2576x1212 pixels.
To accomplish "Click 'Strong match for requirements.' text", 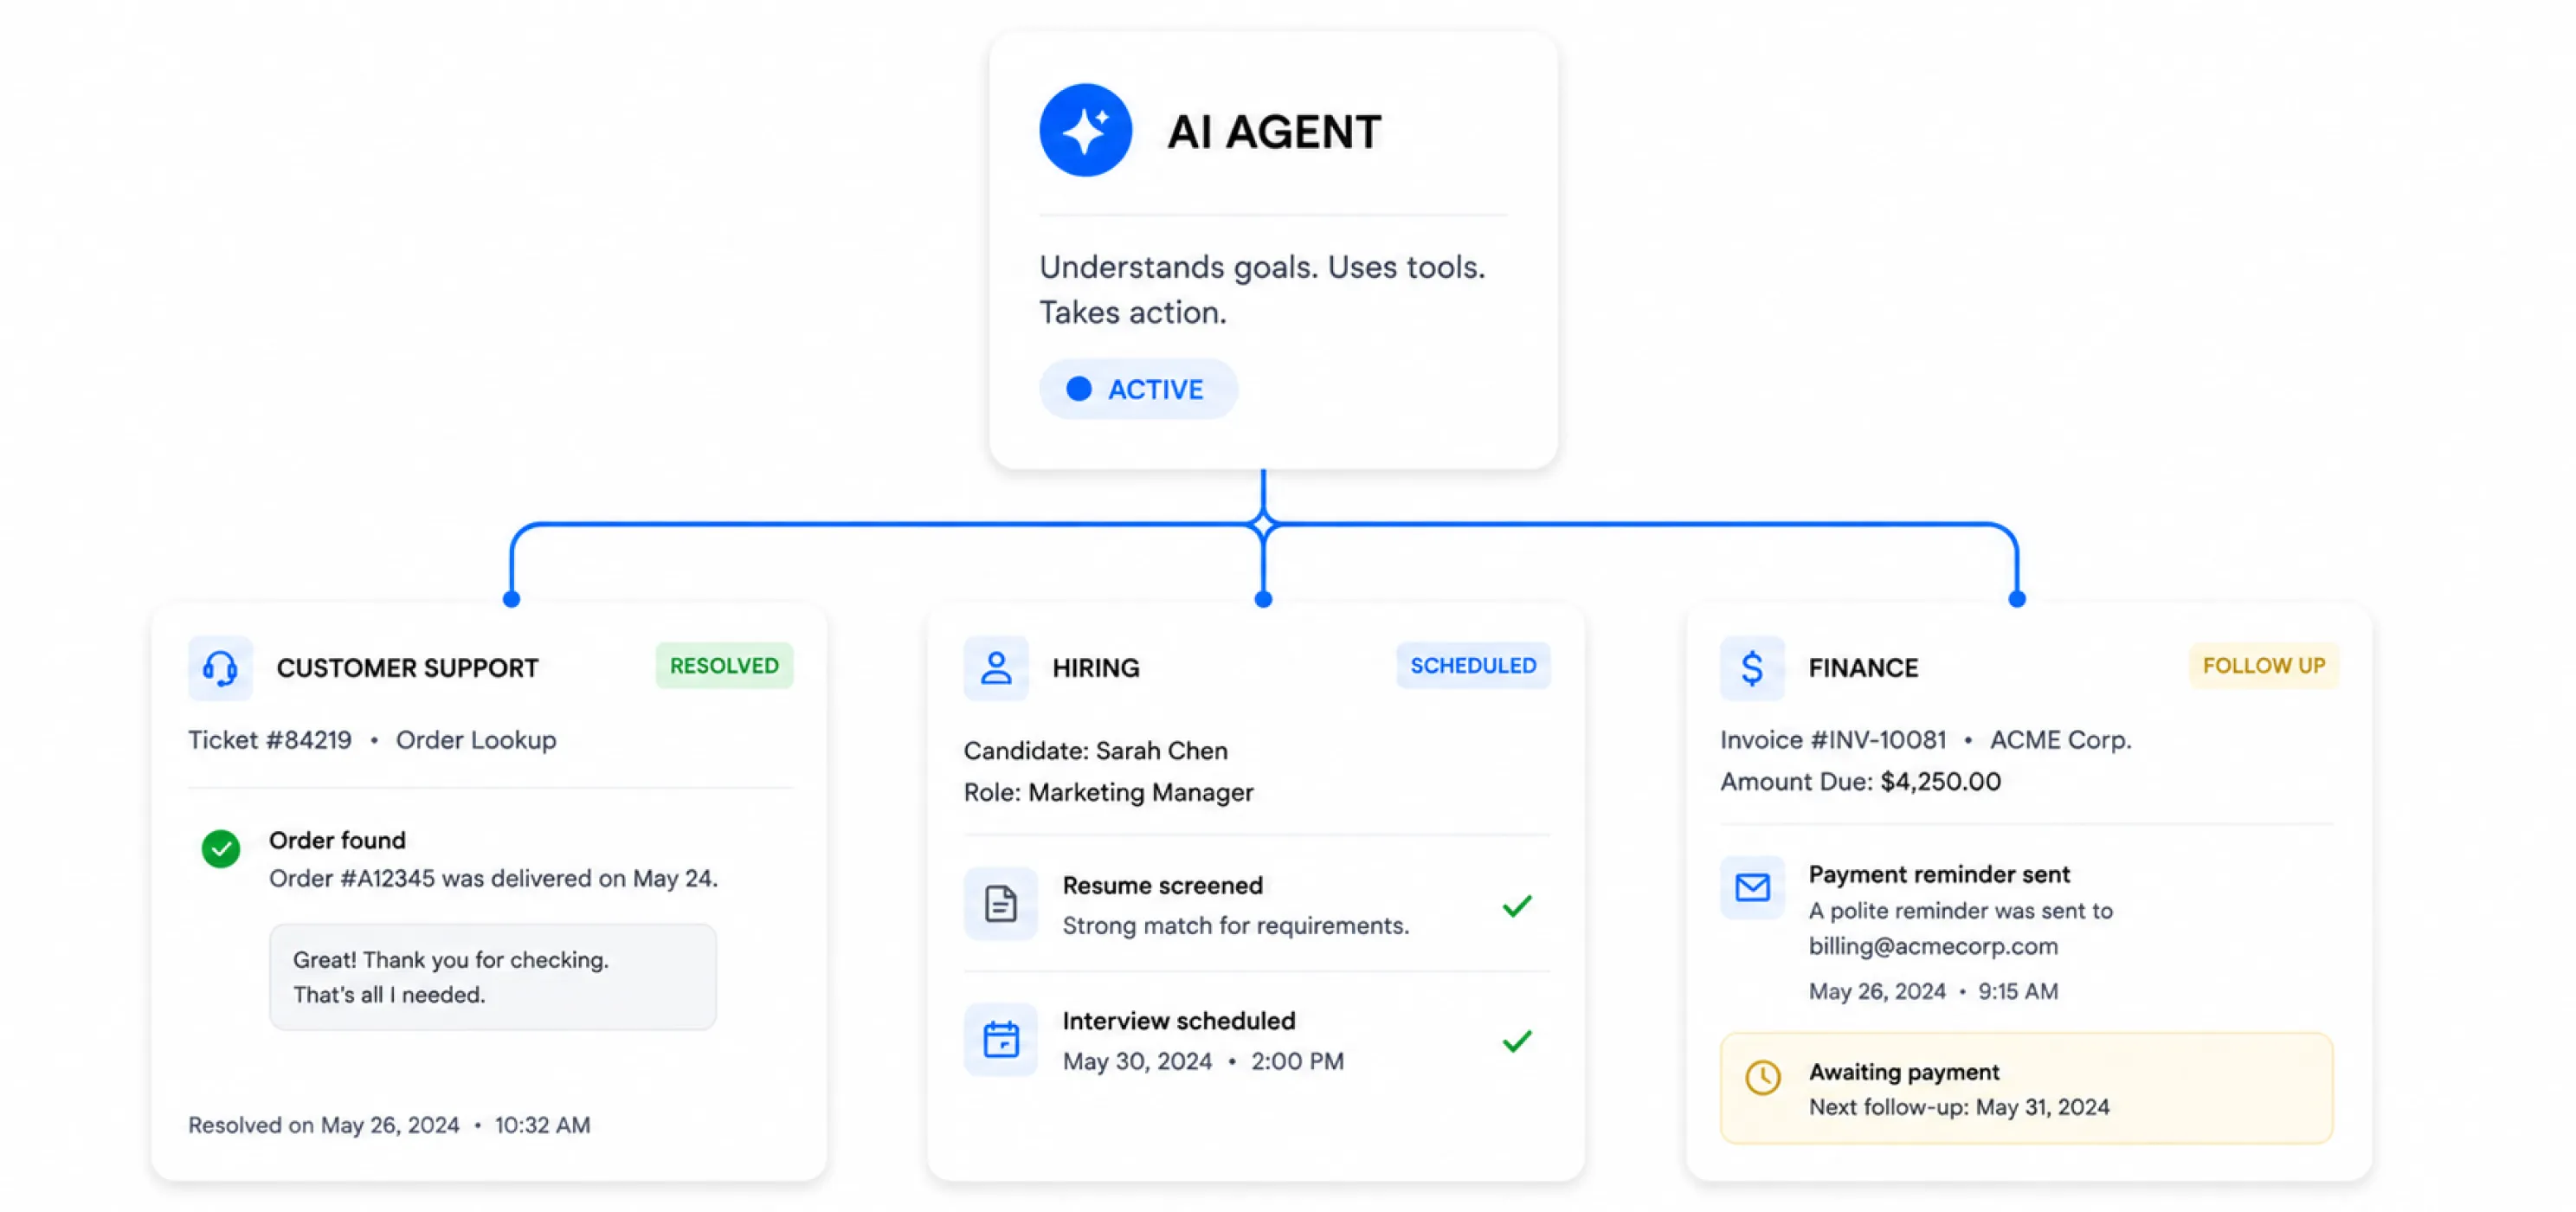I will tap(1235, 925).
